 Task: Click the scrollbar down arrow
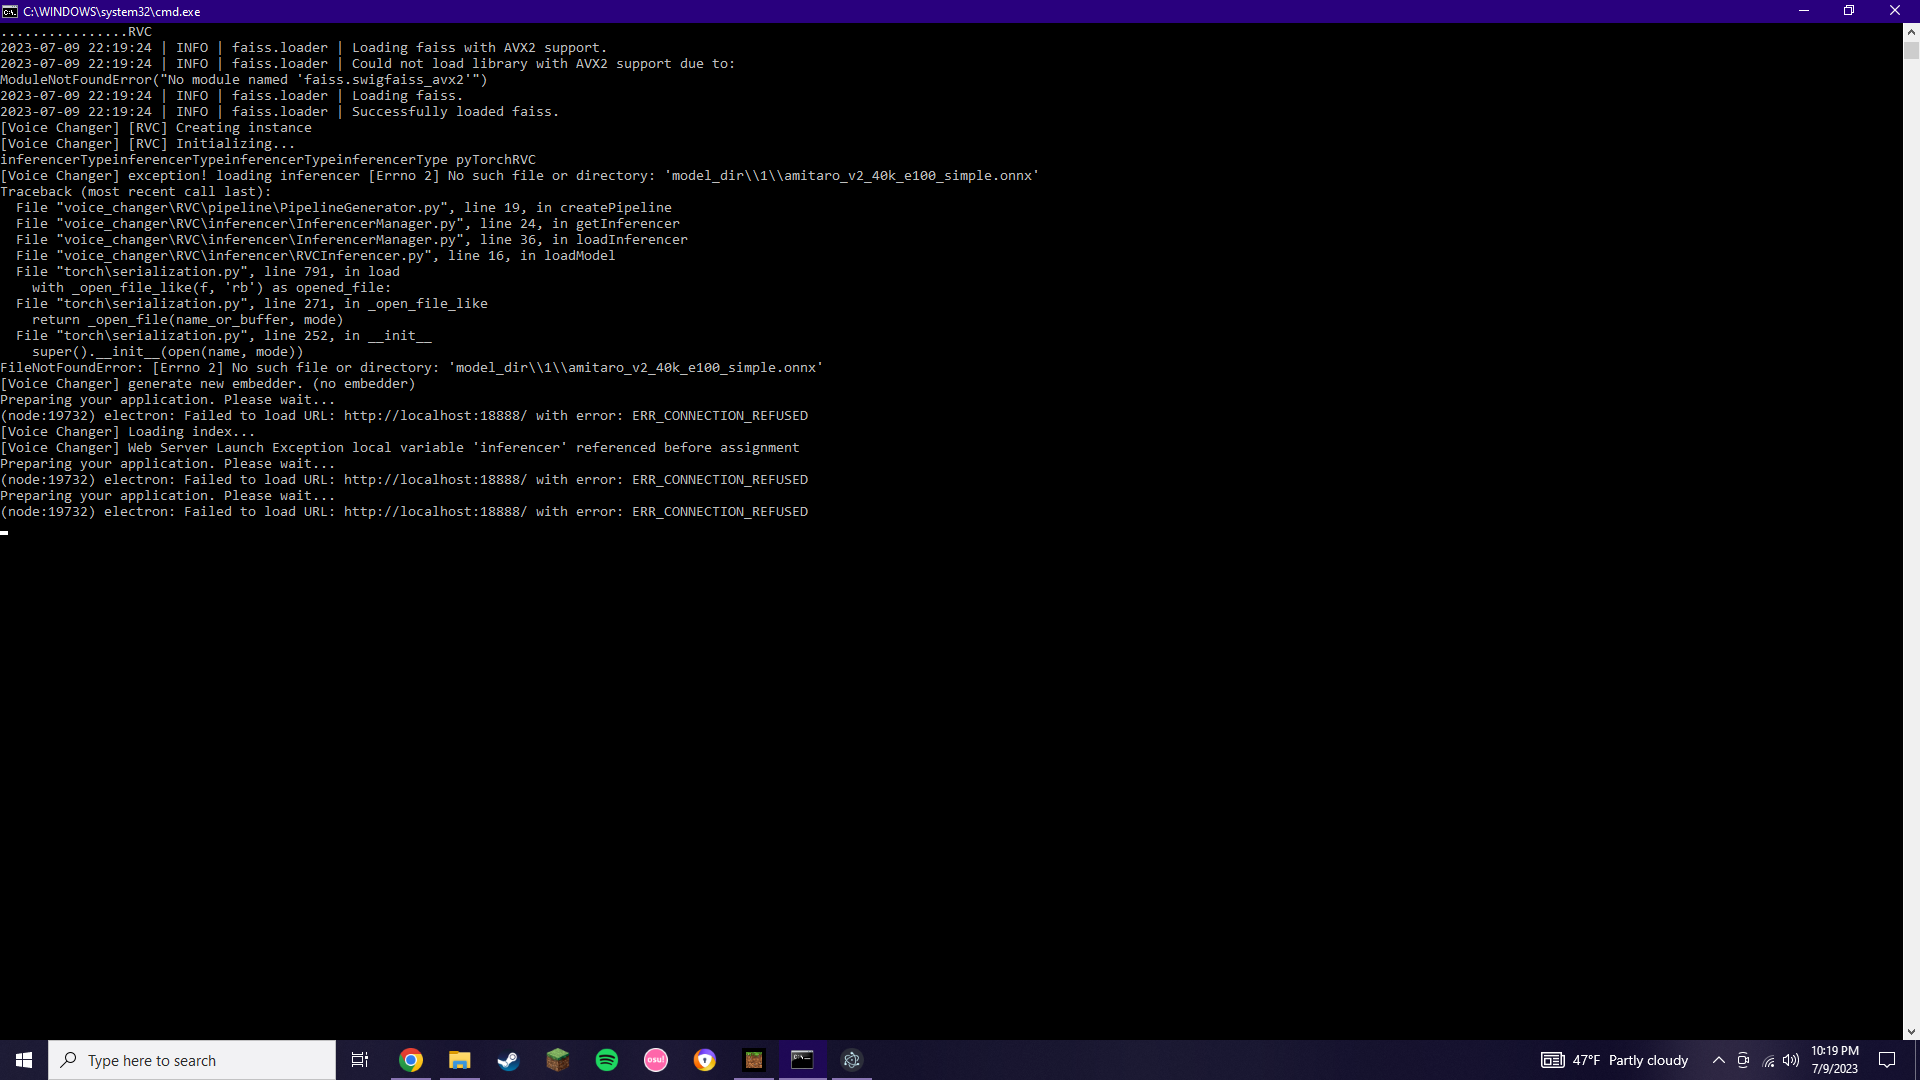click(x=1909, y=1031)
